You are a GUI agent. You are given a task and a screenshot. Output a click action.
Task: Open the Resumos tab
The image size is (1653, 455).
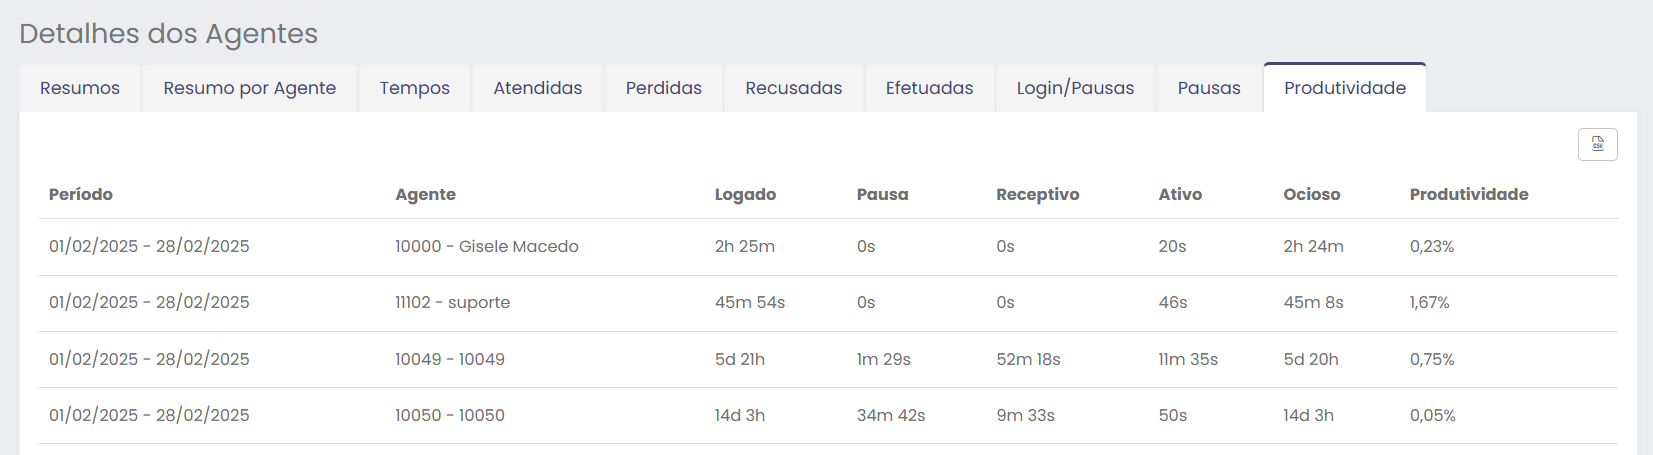tap(80, 88)
